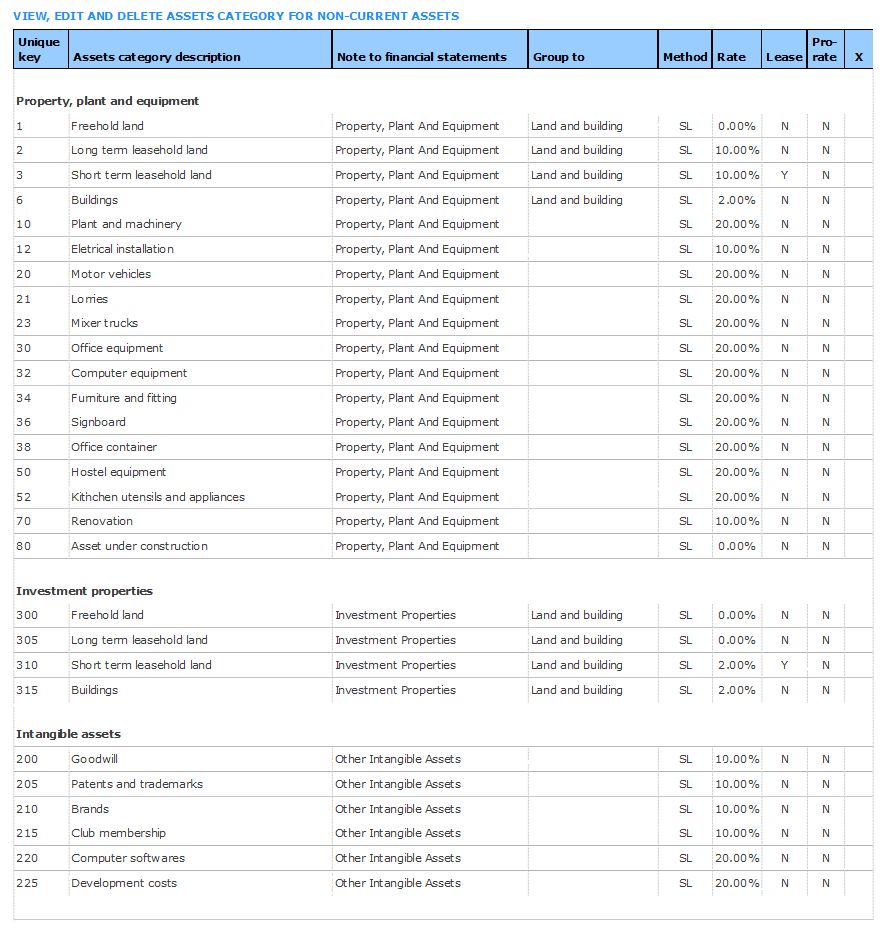
Task: Click the Lease N cell for Plant and machinery
Action: pos(784,225)
